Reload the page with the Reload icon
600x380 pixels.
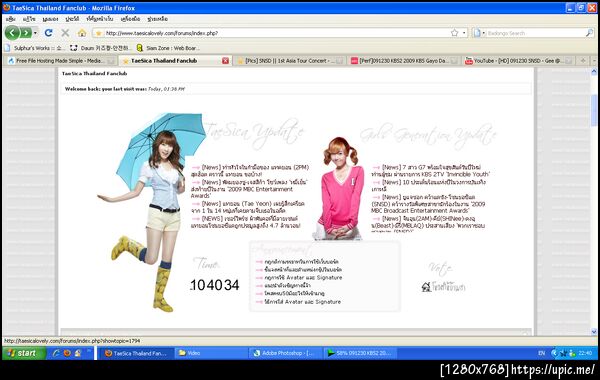49,33
